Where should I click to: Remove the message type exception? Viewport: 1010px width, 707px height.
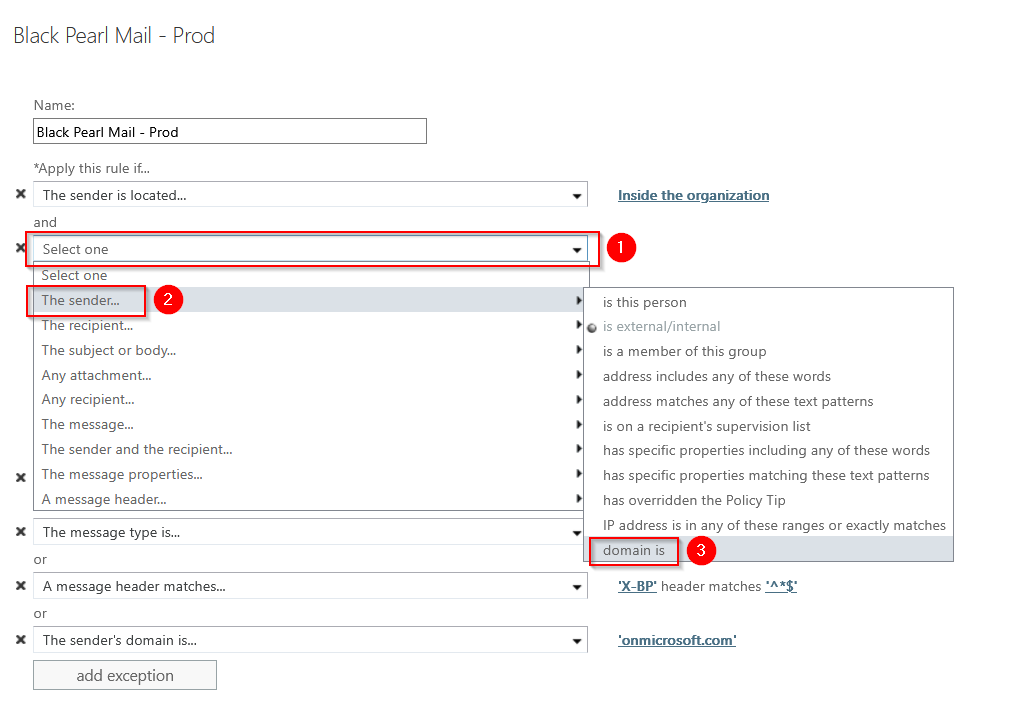[x=21, y=532]
